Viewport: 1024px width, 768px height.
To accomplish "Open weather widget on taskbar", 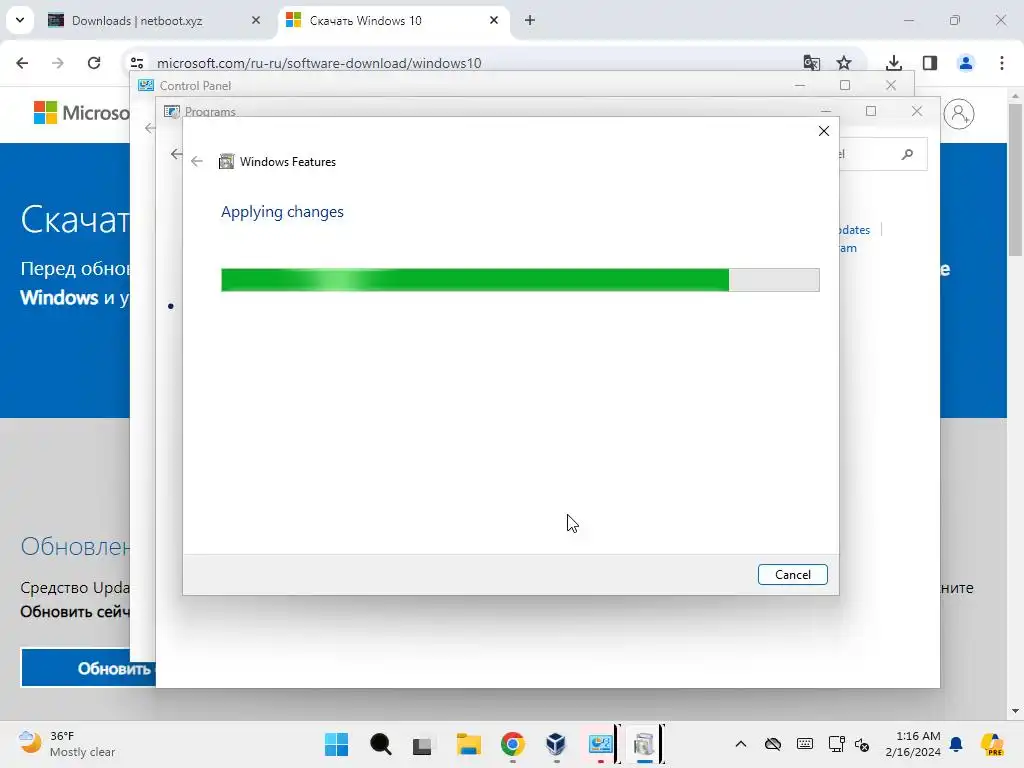I will tap(66, 744).
